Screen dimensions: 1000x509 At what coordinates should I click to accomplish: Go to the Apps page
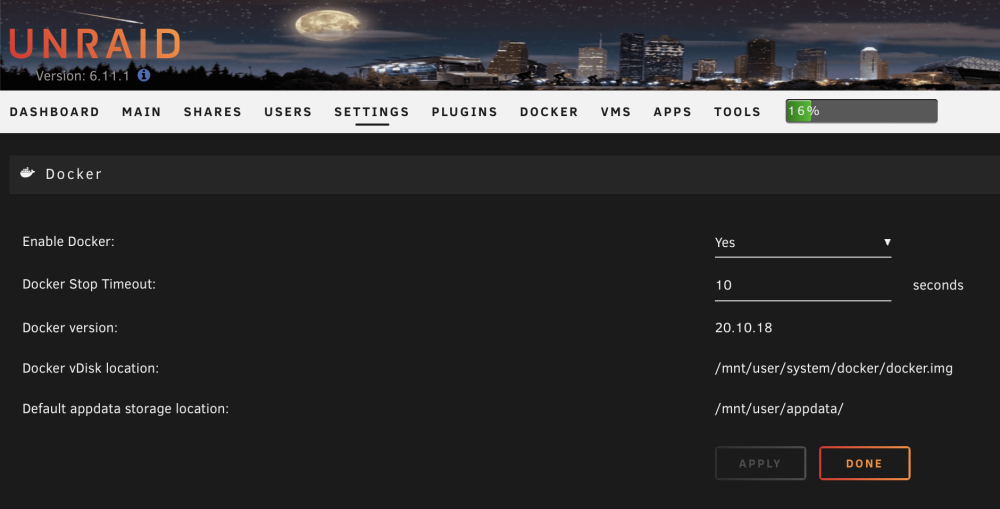pos(672,112)
